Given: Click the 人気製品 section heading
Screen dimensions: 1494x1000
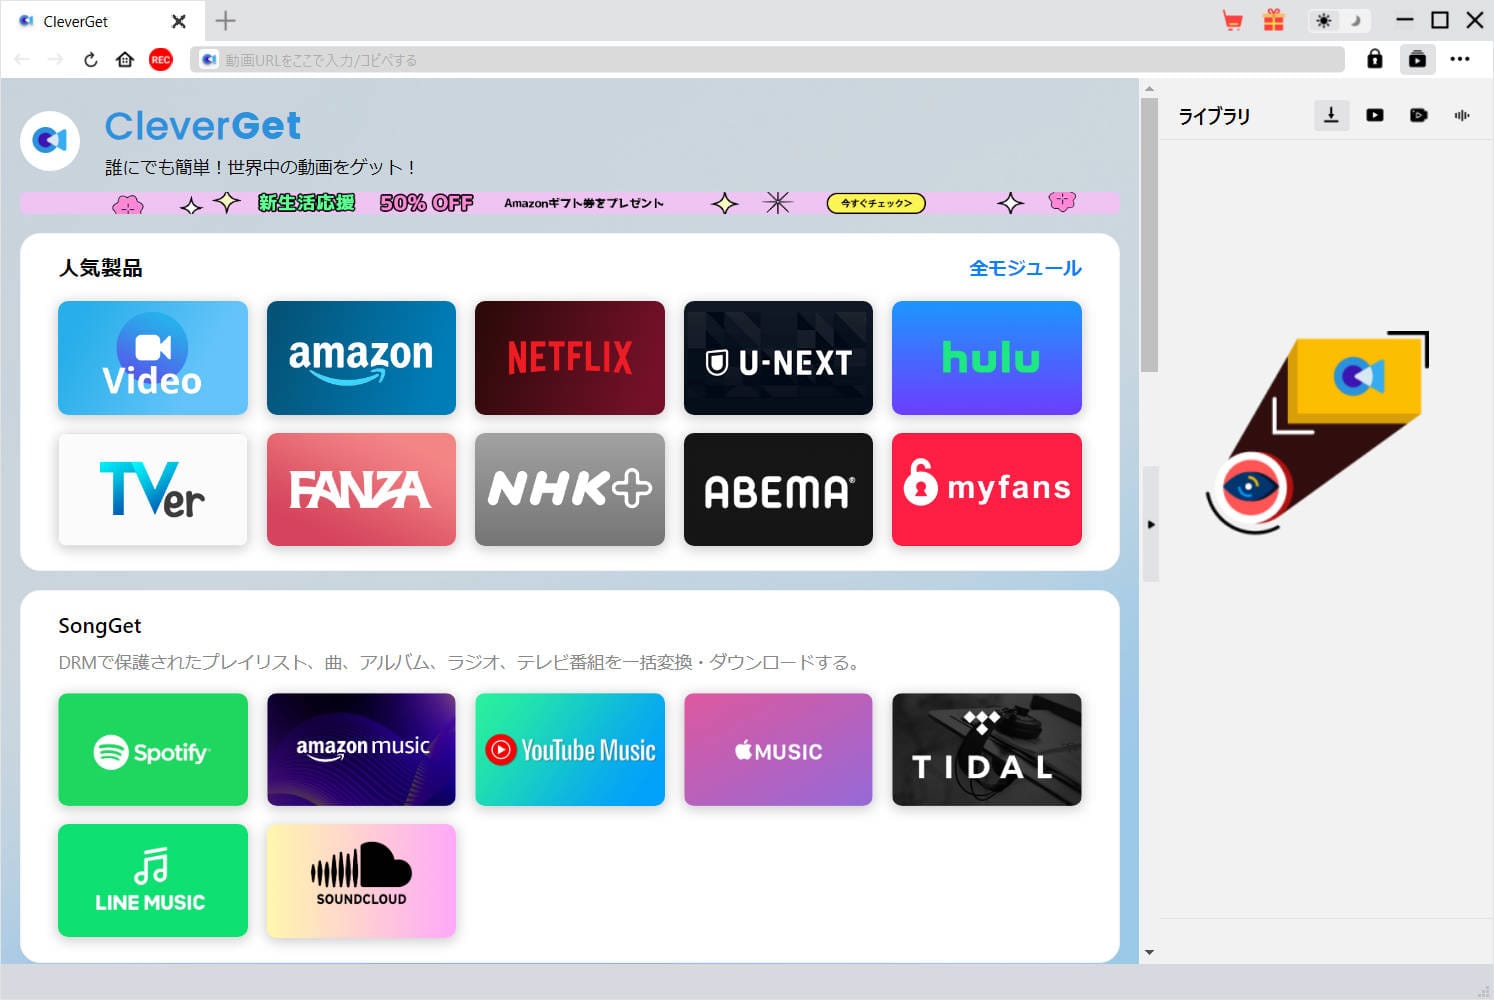Looking at the screenshot, I should (x=100, y=268).
